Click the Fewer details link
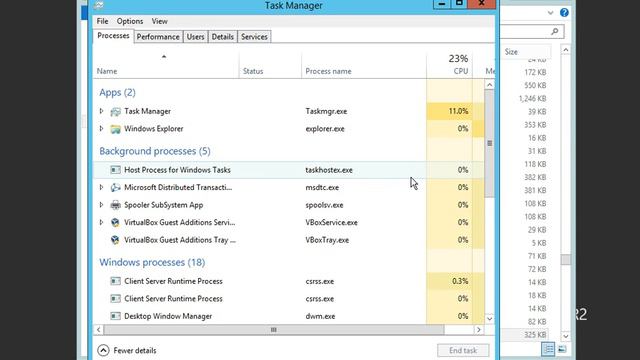The height and width of the screenshot is (360, 640). click(135, 351)
